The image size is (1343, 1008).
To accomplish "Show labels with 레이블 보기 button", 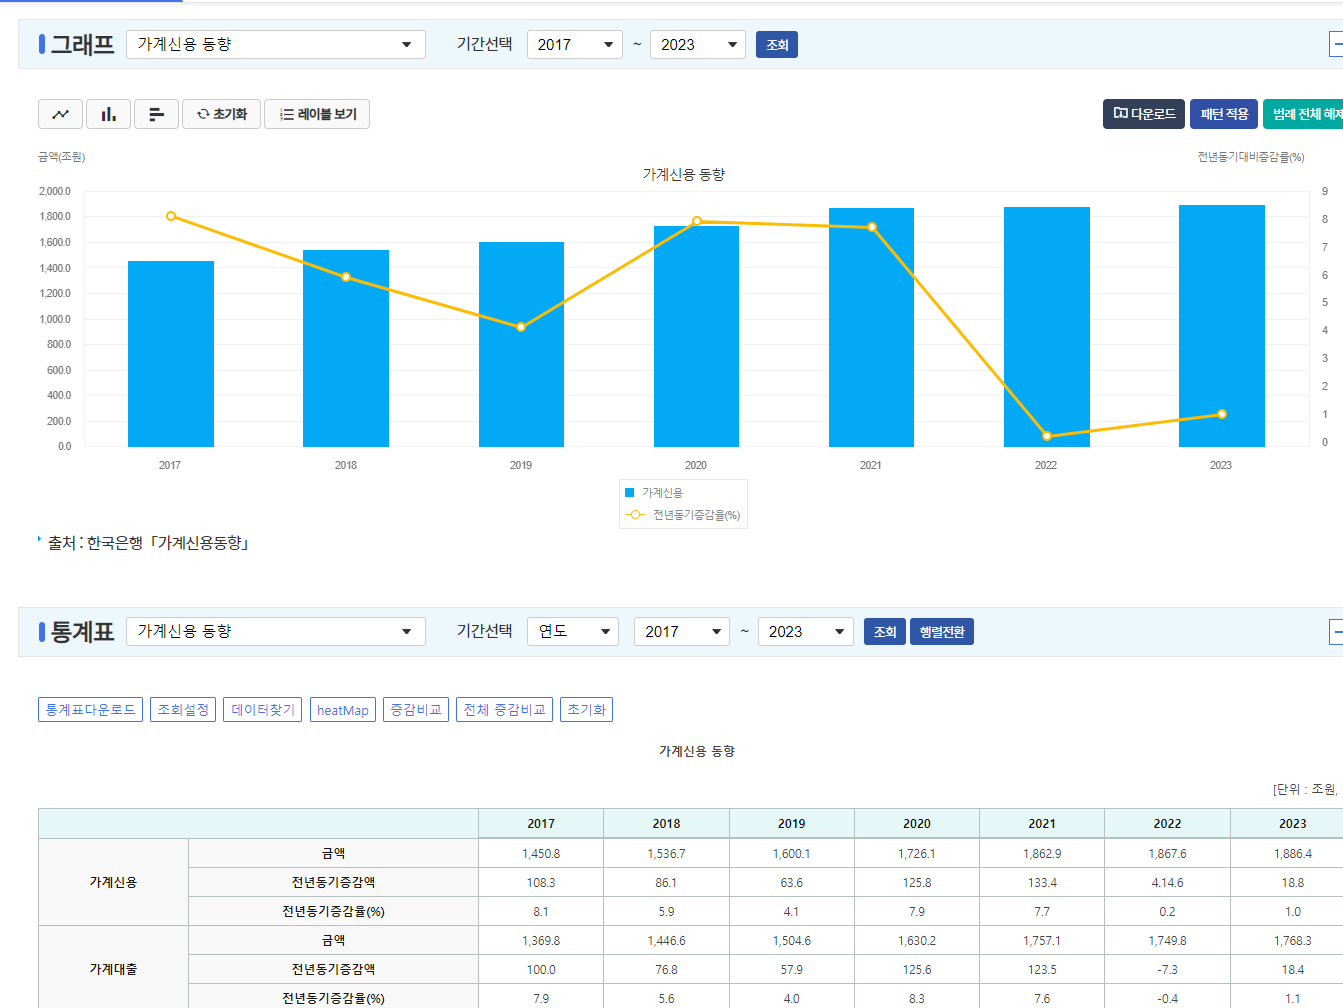I will click(317, 114).
